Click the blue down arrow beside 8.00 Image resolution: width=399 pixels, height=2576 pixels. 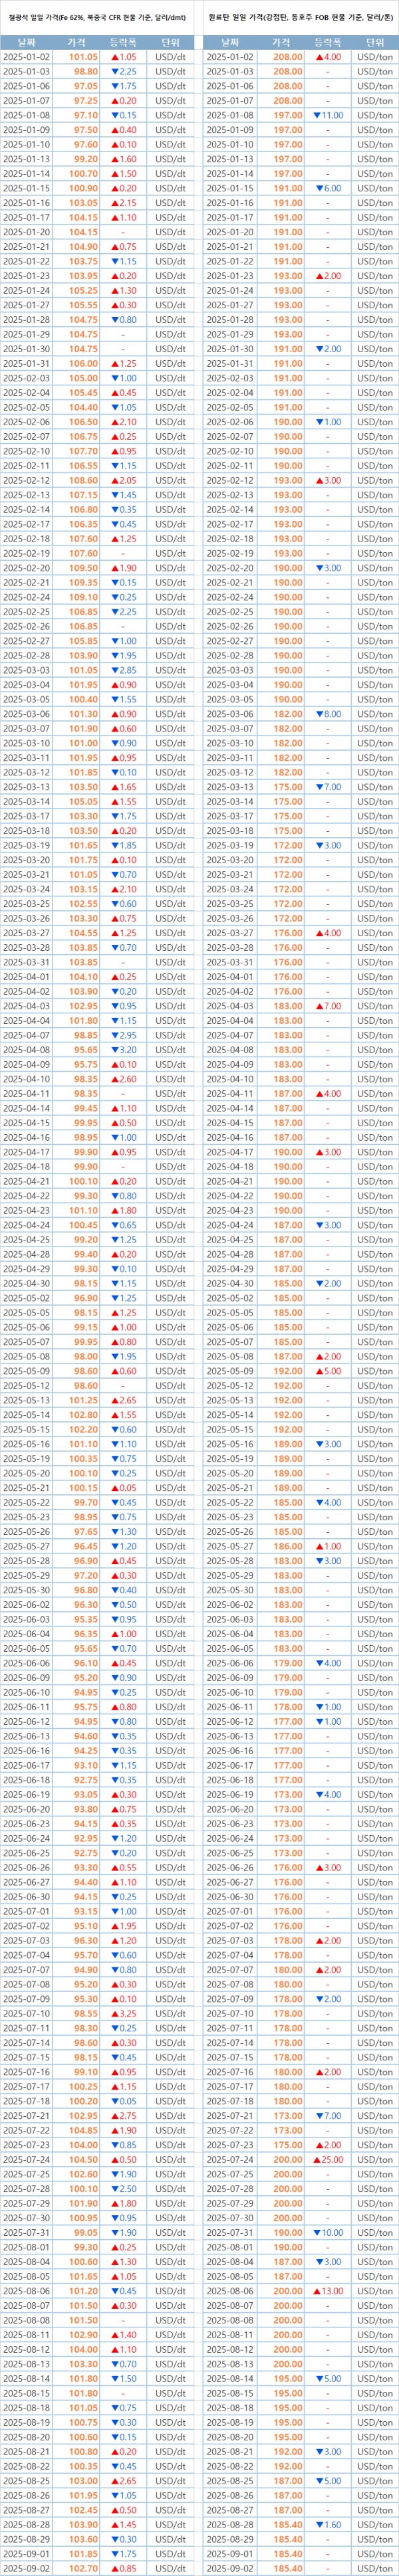318,714
